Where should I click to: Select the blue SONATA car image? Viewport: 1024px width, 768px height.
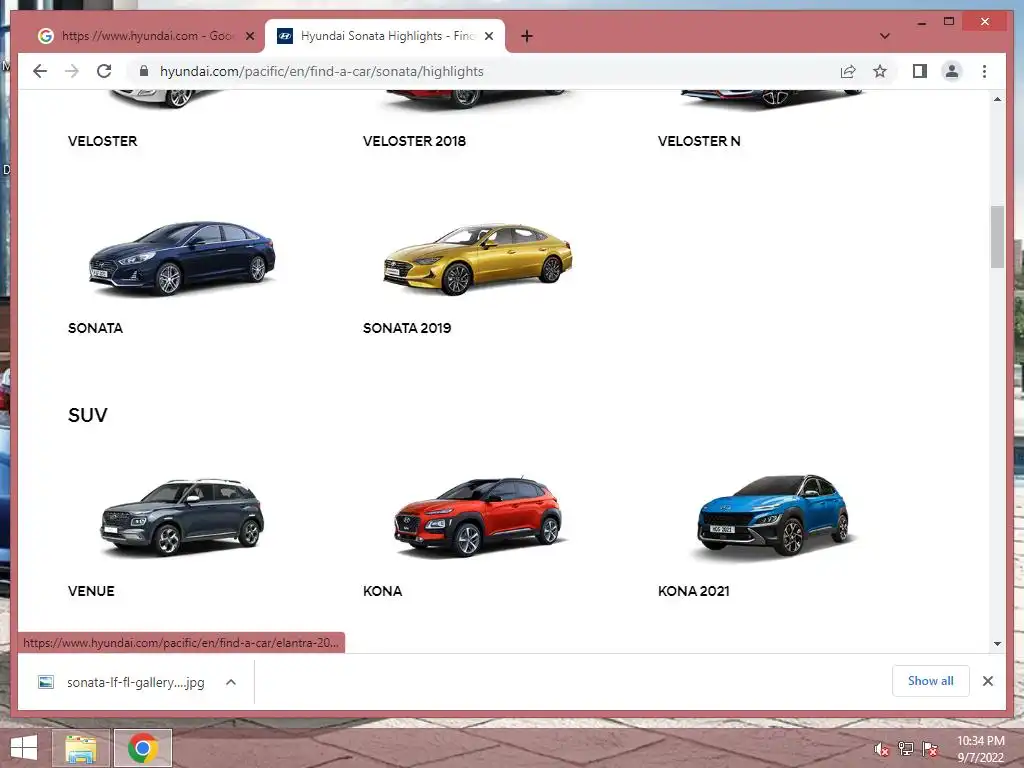click(x=182, y=258)
